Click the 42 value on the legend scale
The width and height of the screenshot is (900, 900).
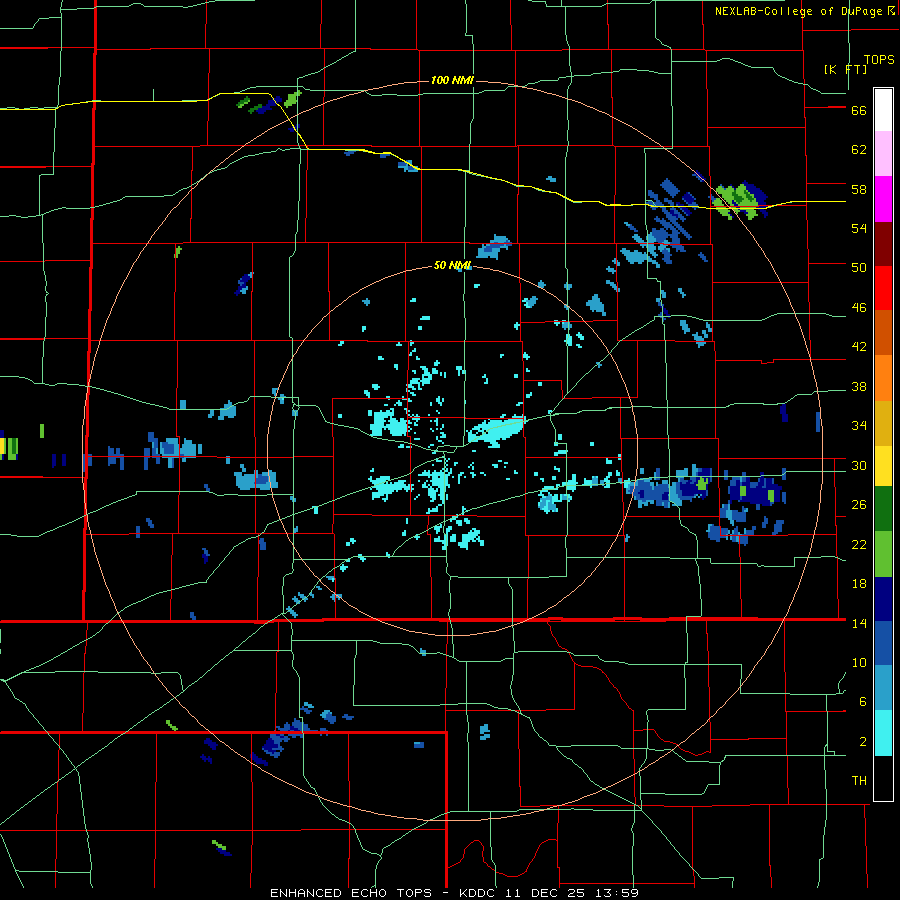coord(859,347)
